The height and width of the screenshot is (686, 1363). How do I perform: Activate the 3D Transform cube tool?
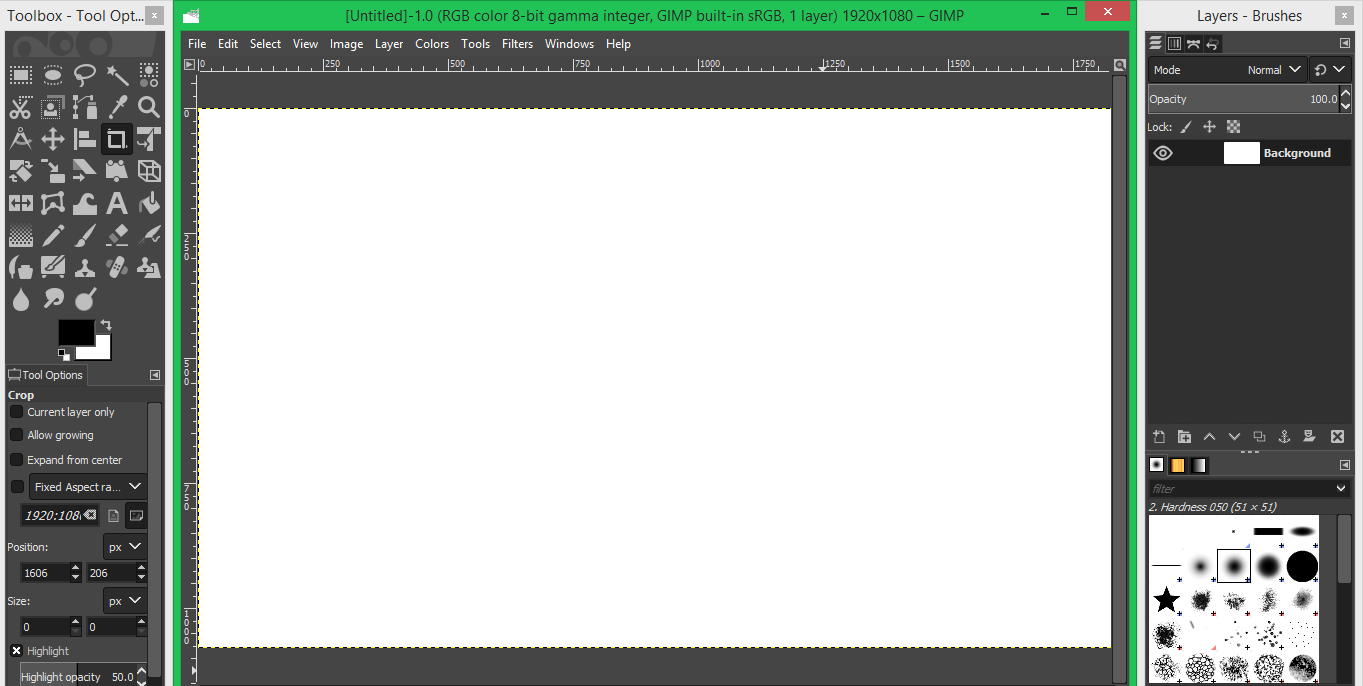pyautogui.click(x=149, y=171)
